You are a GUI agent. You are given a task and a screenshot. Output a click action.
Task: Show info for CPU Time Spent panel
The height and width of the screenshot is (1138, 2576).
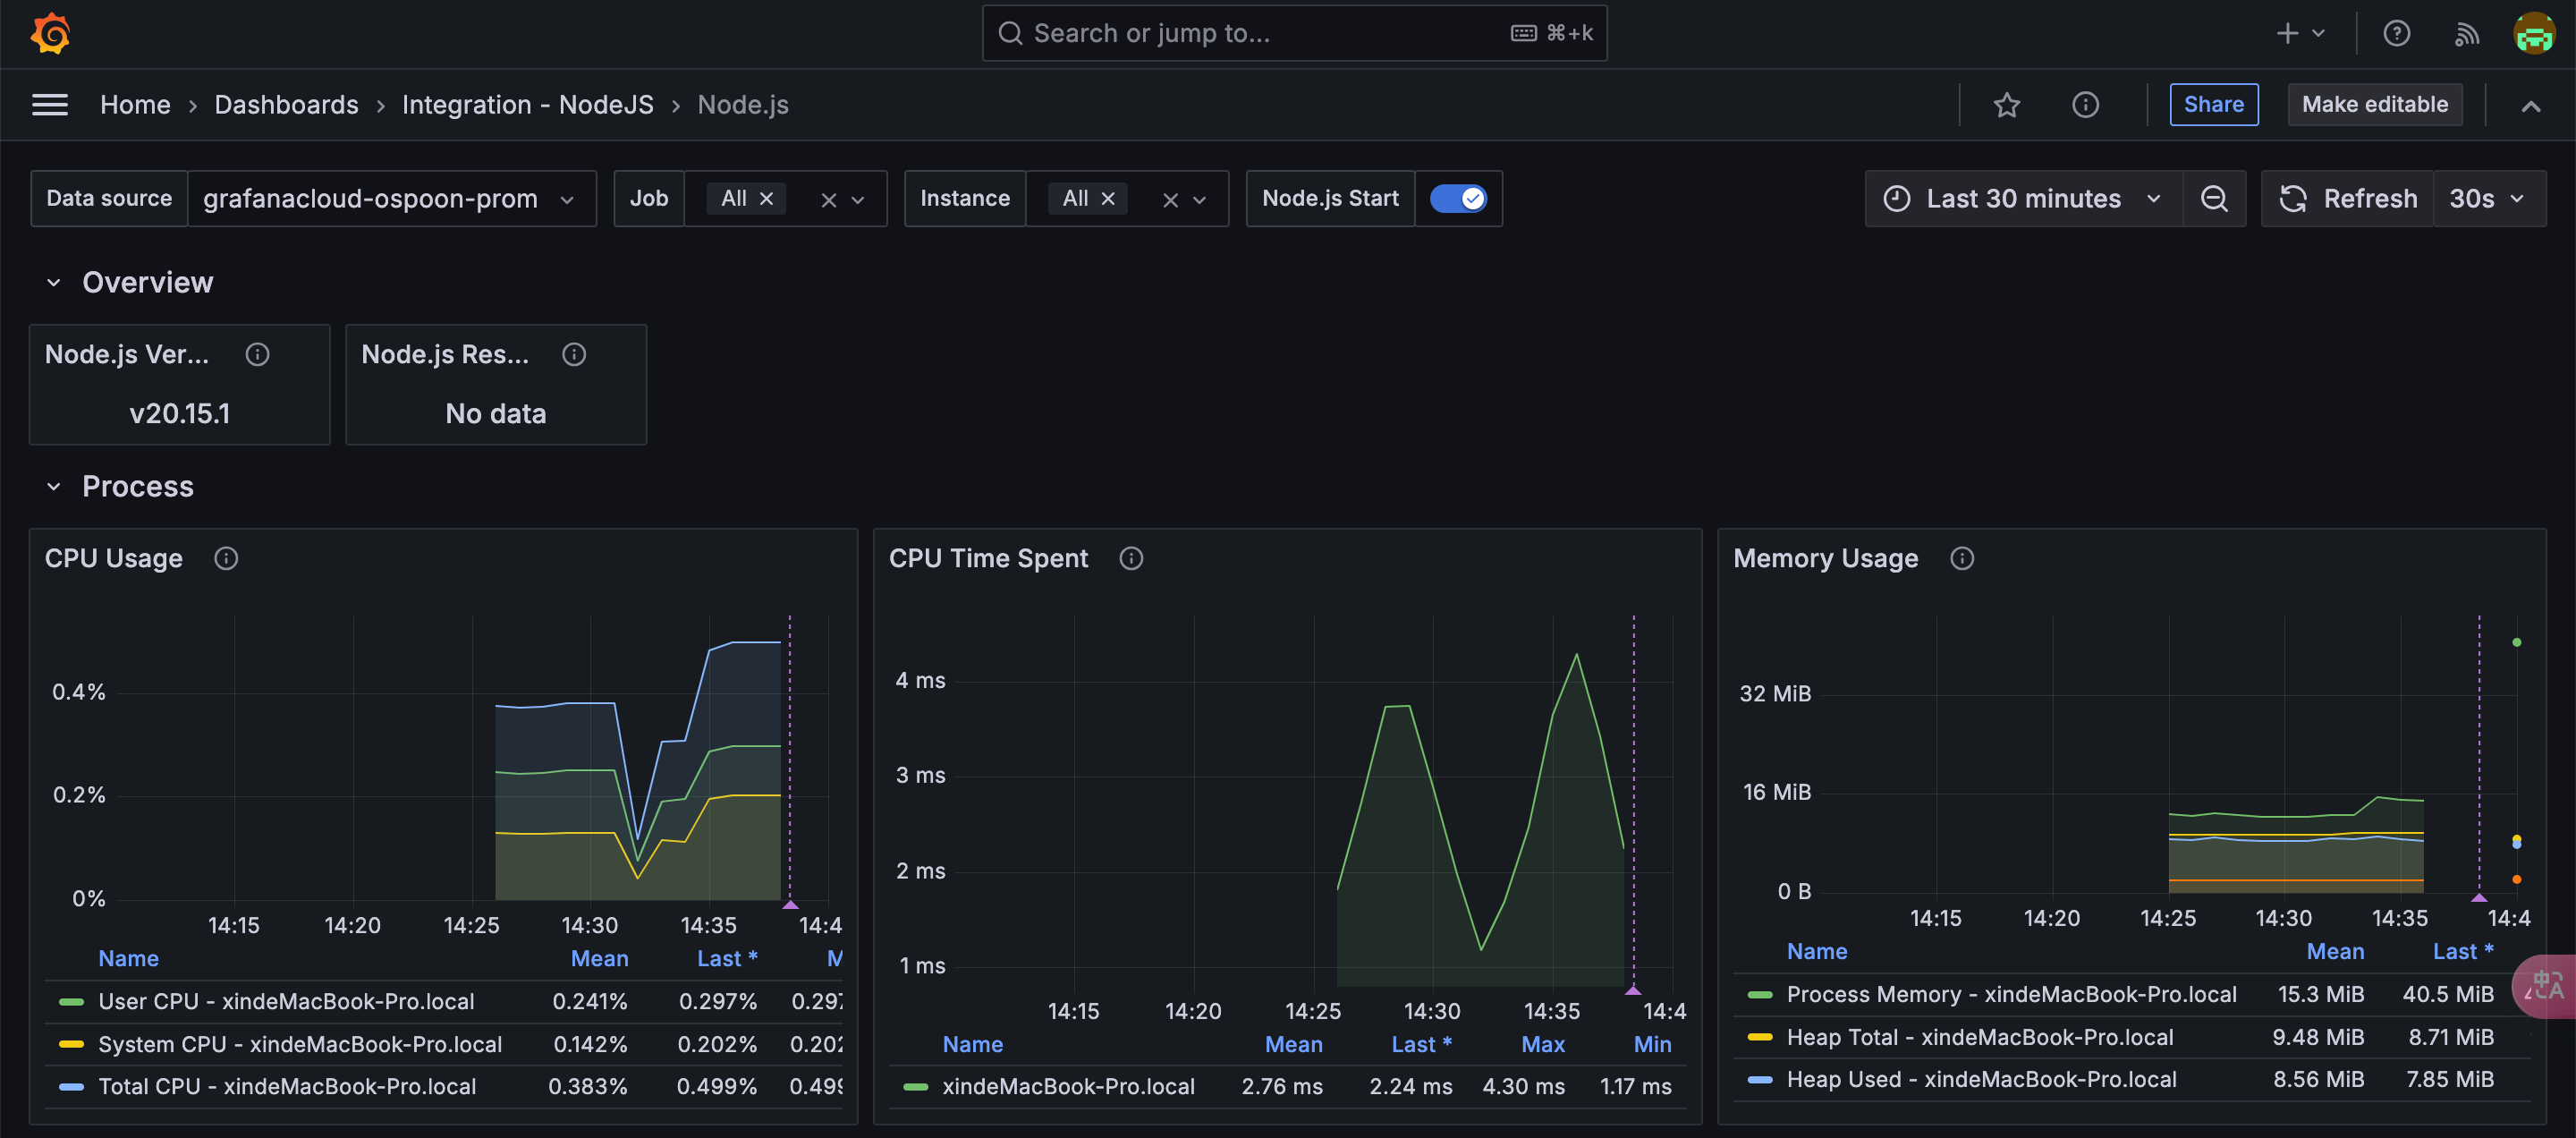tap(1131, 559)
